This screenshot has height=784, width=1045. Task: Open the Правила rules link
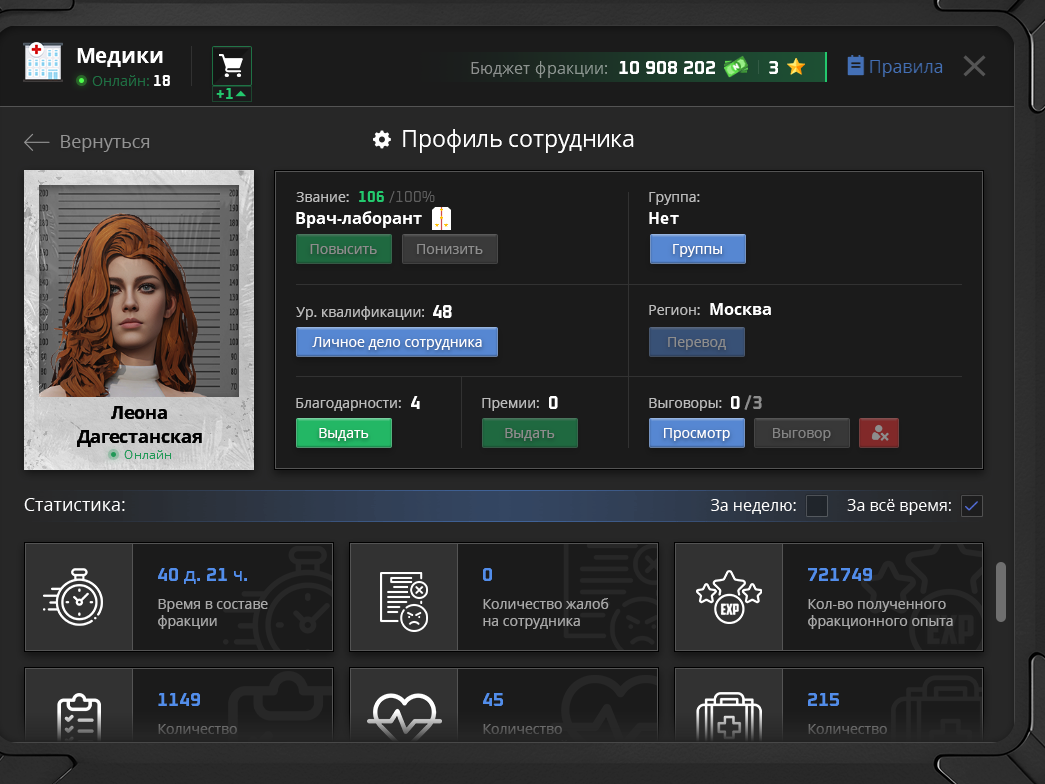895,67
